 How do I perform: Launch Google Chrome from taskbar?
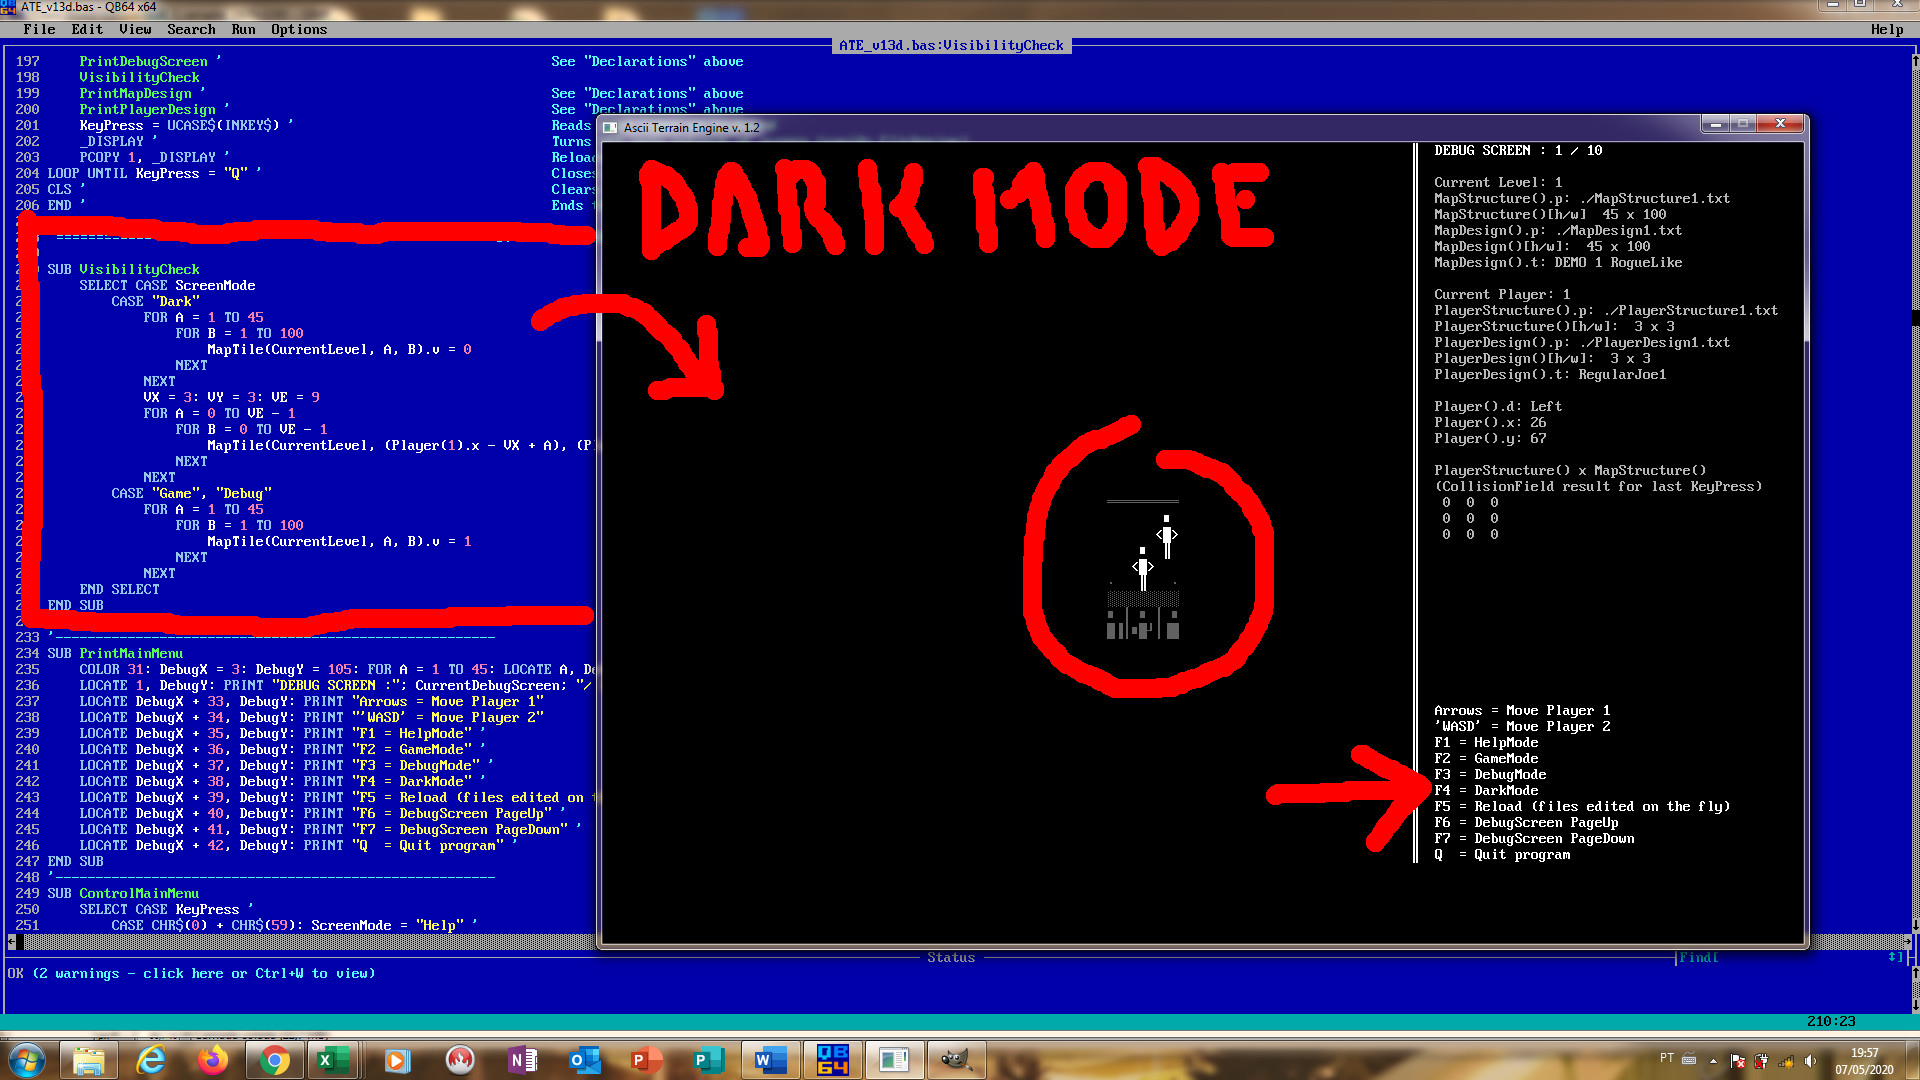(274, 1060)
